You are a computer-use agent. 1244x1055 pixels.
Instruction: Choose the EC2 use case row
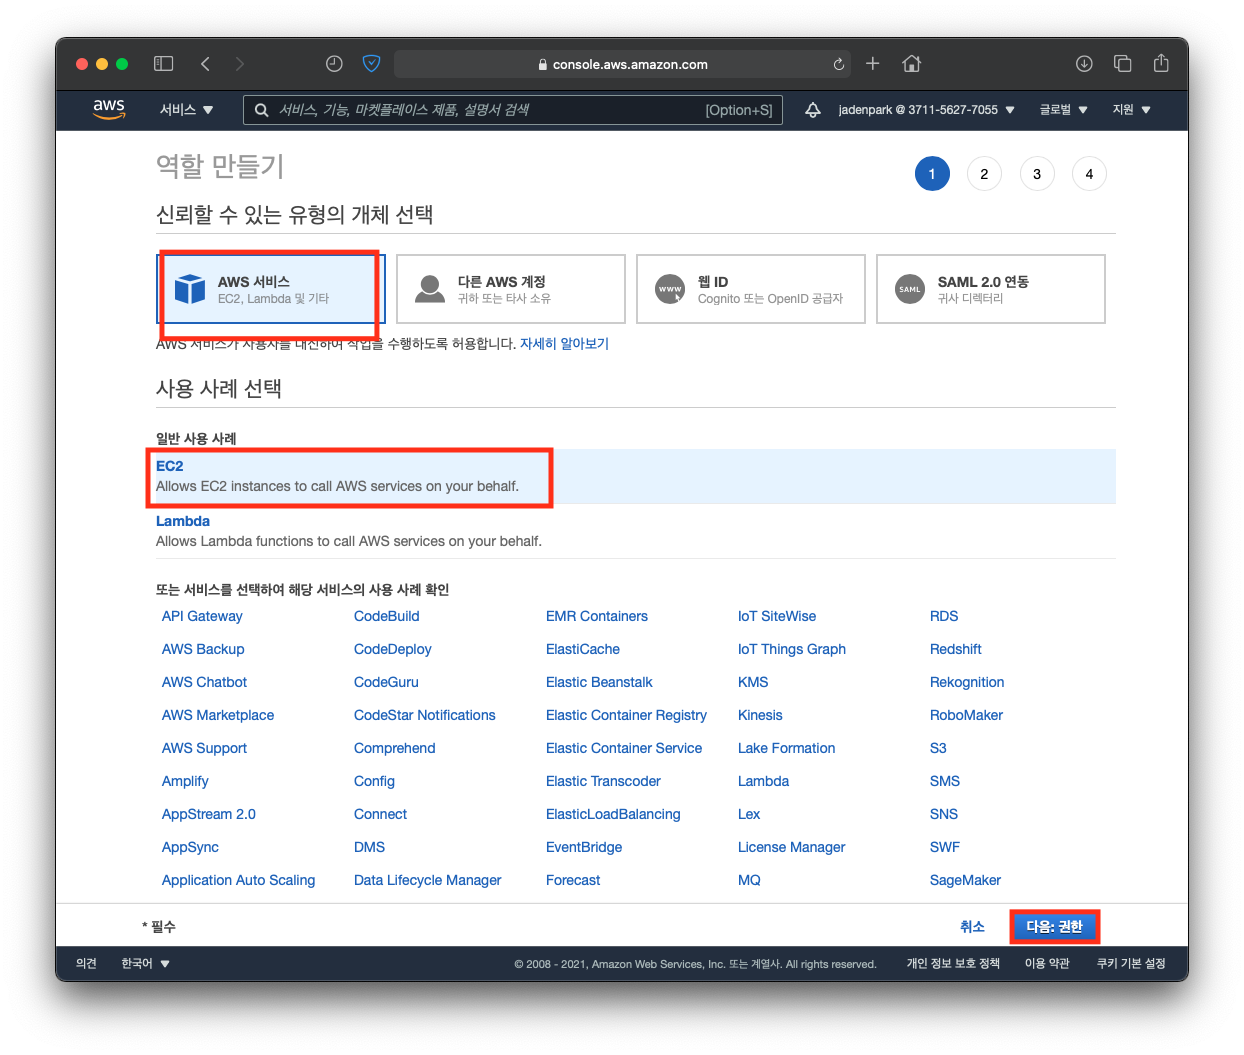tap(636, 476)
